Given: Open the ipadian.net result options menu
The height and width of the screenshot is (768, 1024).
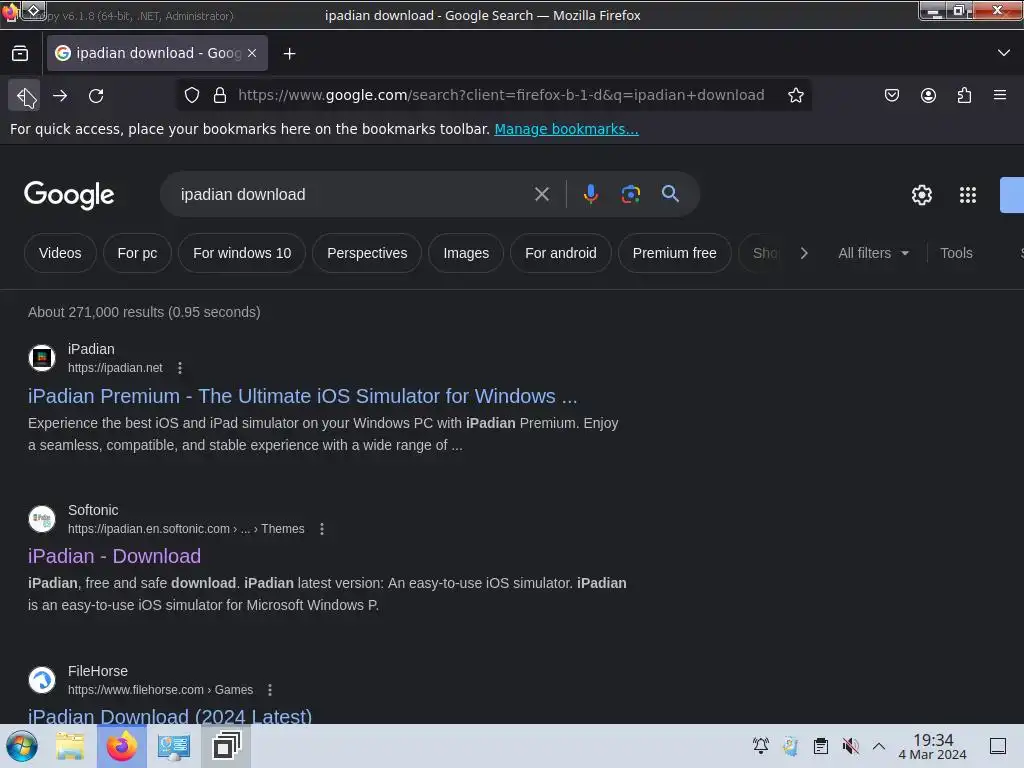Looking at the screenshot, I should point(180,368).
